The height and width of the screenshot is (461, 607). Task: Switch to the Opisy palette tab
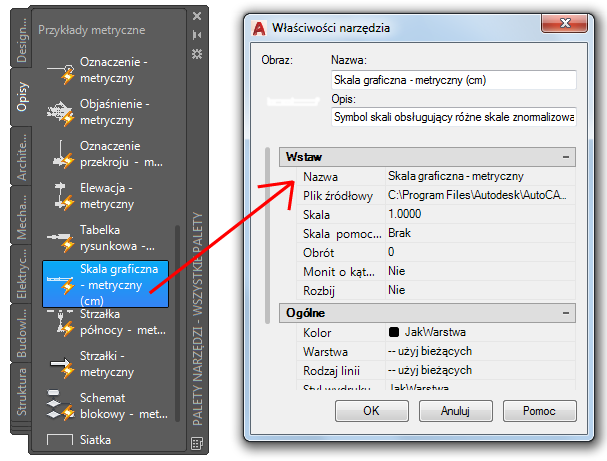click(21, 96)
